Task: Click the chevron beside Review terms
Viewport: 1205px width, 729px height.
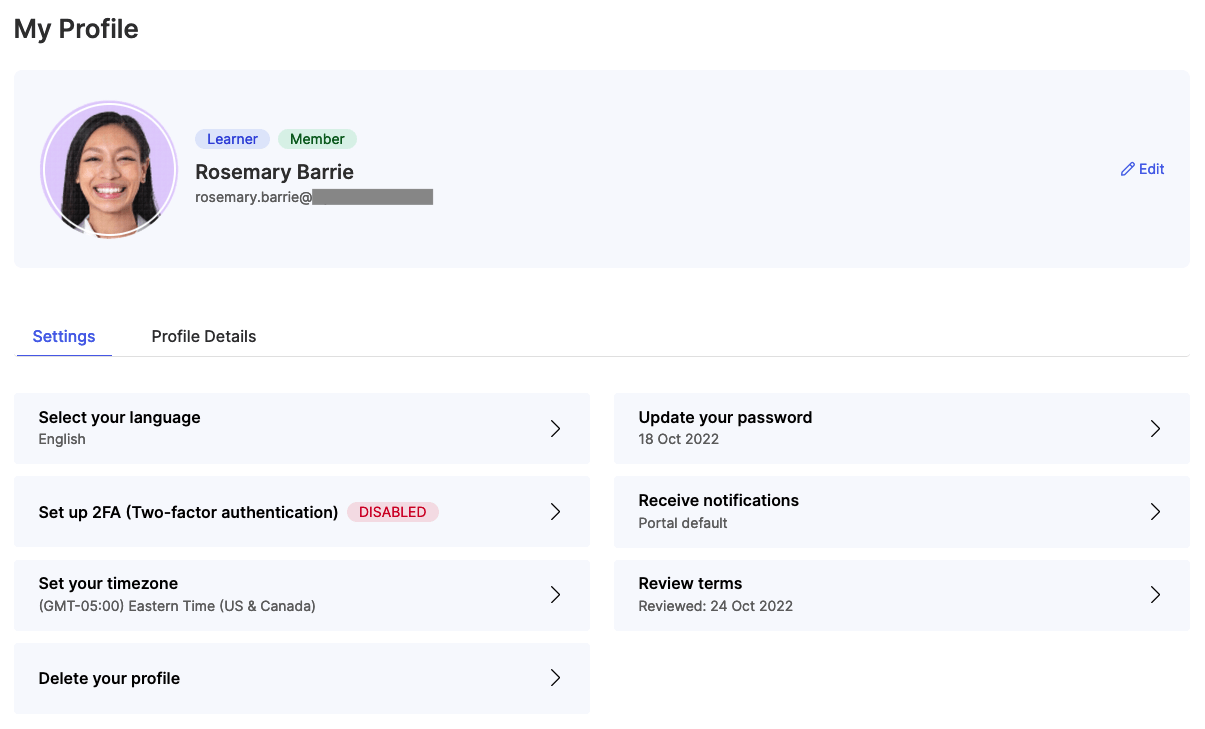Action: pos(1156,594)
